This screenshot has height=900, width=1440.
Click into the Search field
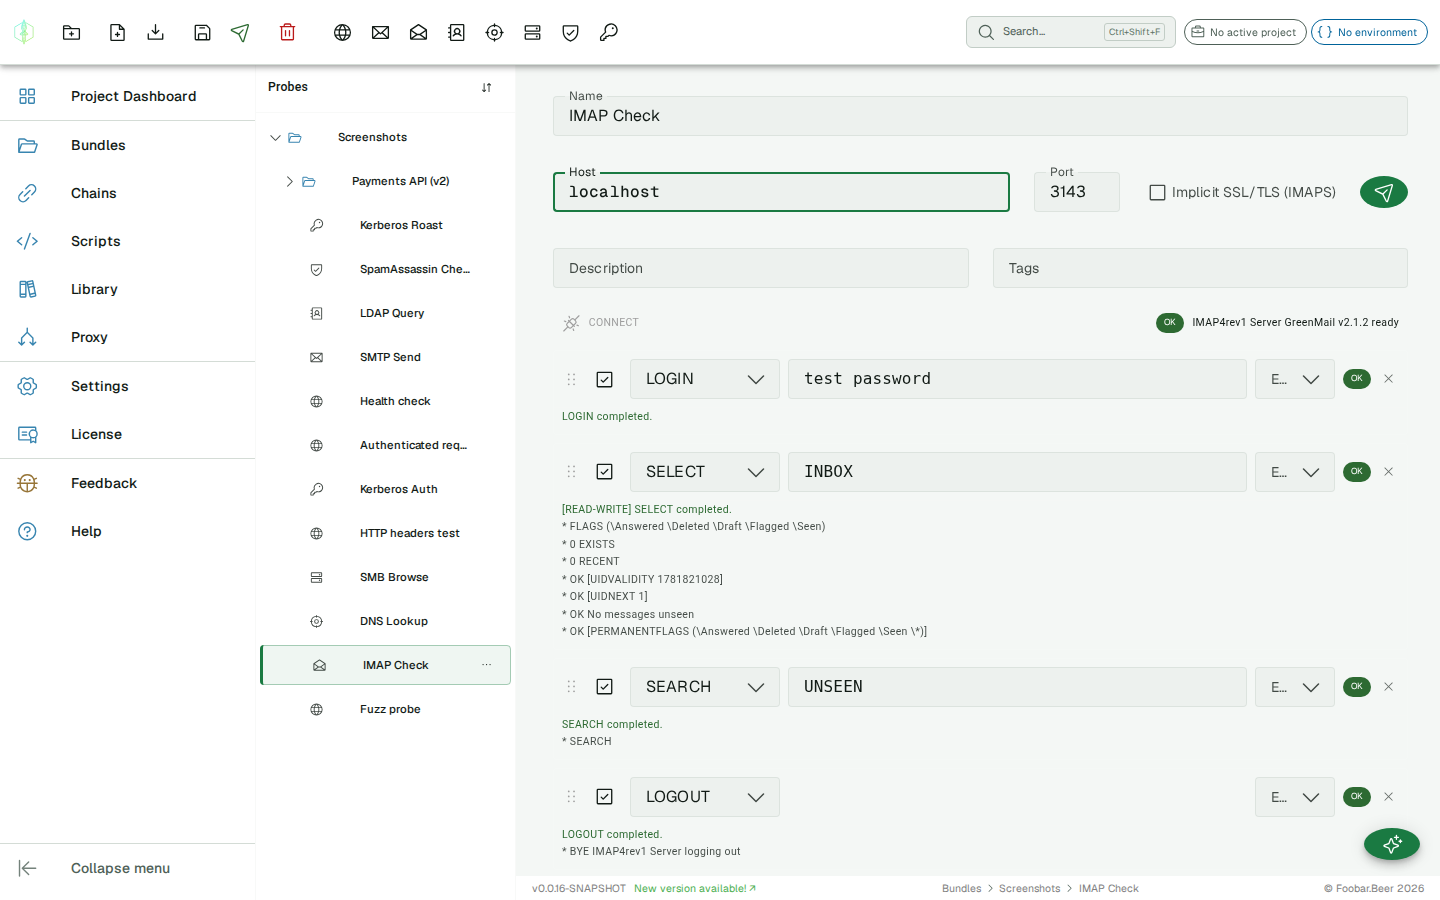click(1070, 32)
